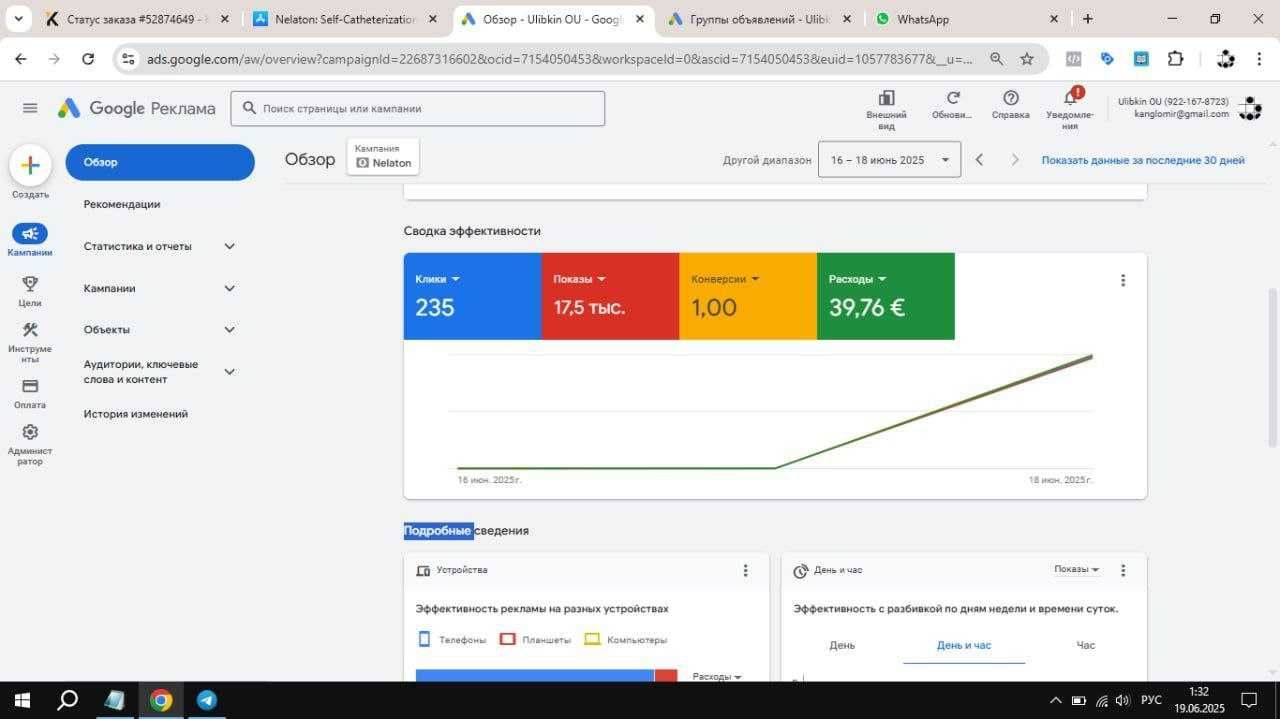
Task: Open Устройства card three-dot menu
Action: pyautogui.click(x=745, y=570)
